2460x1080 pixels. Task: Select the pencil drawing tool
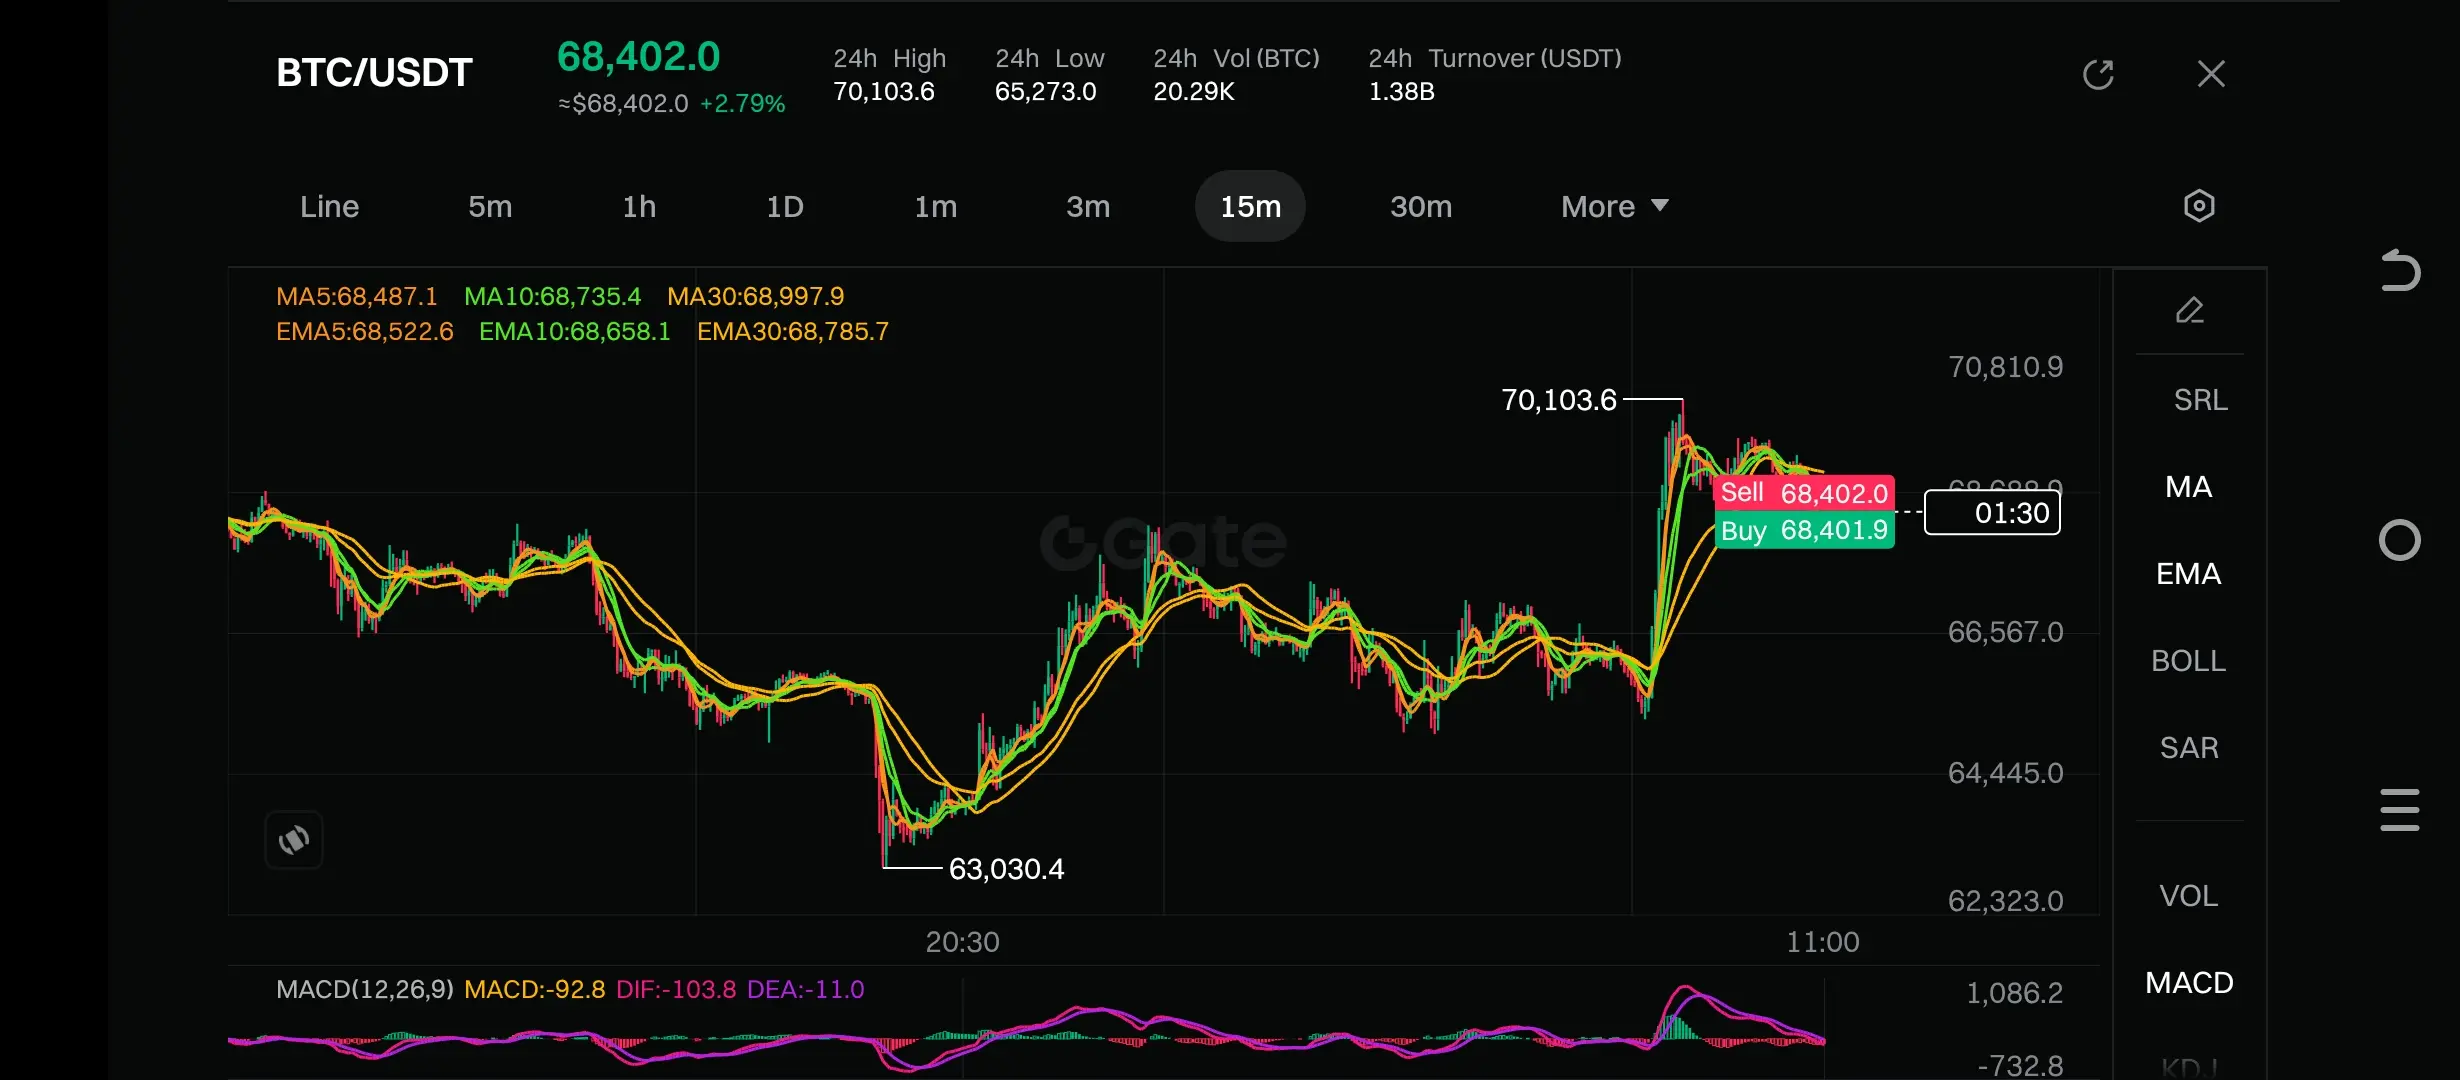[2189, 311]
